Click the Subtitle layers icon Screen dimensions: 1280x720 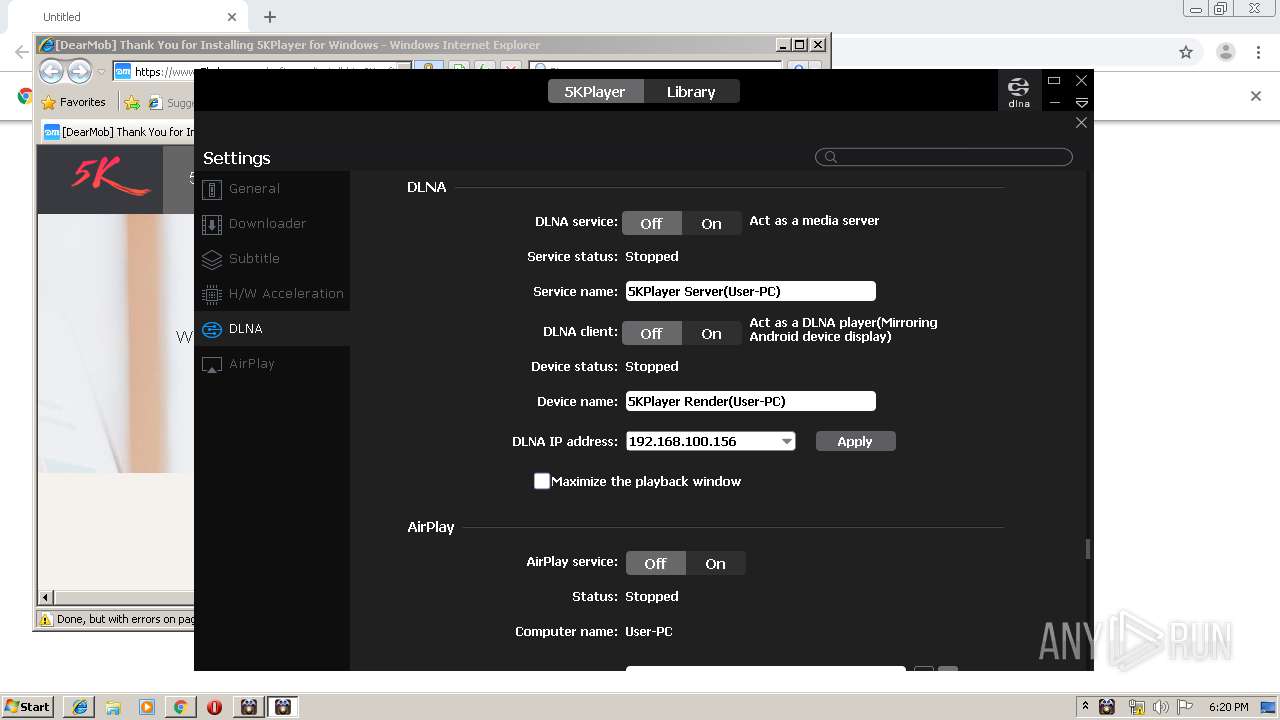[211, 259]
